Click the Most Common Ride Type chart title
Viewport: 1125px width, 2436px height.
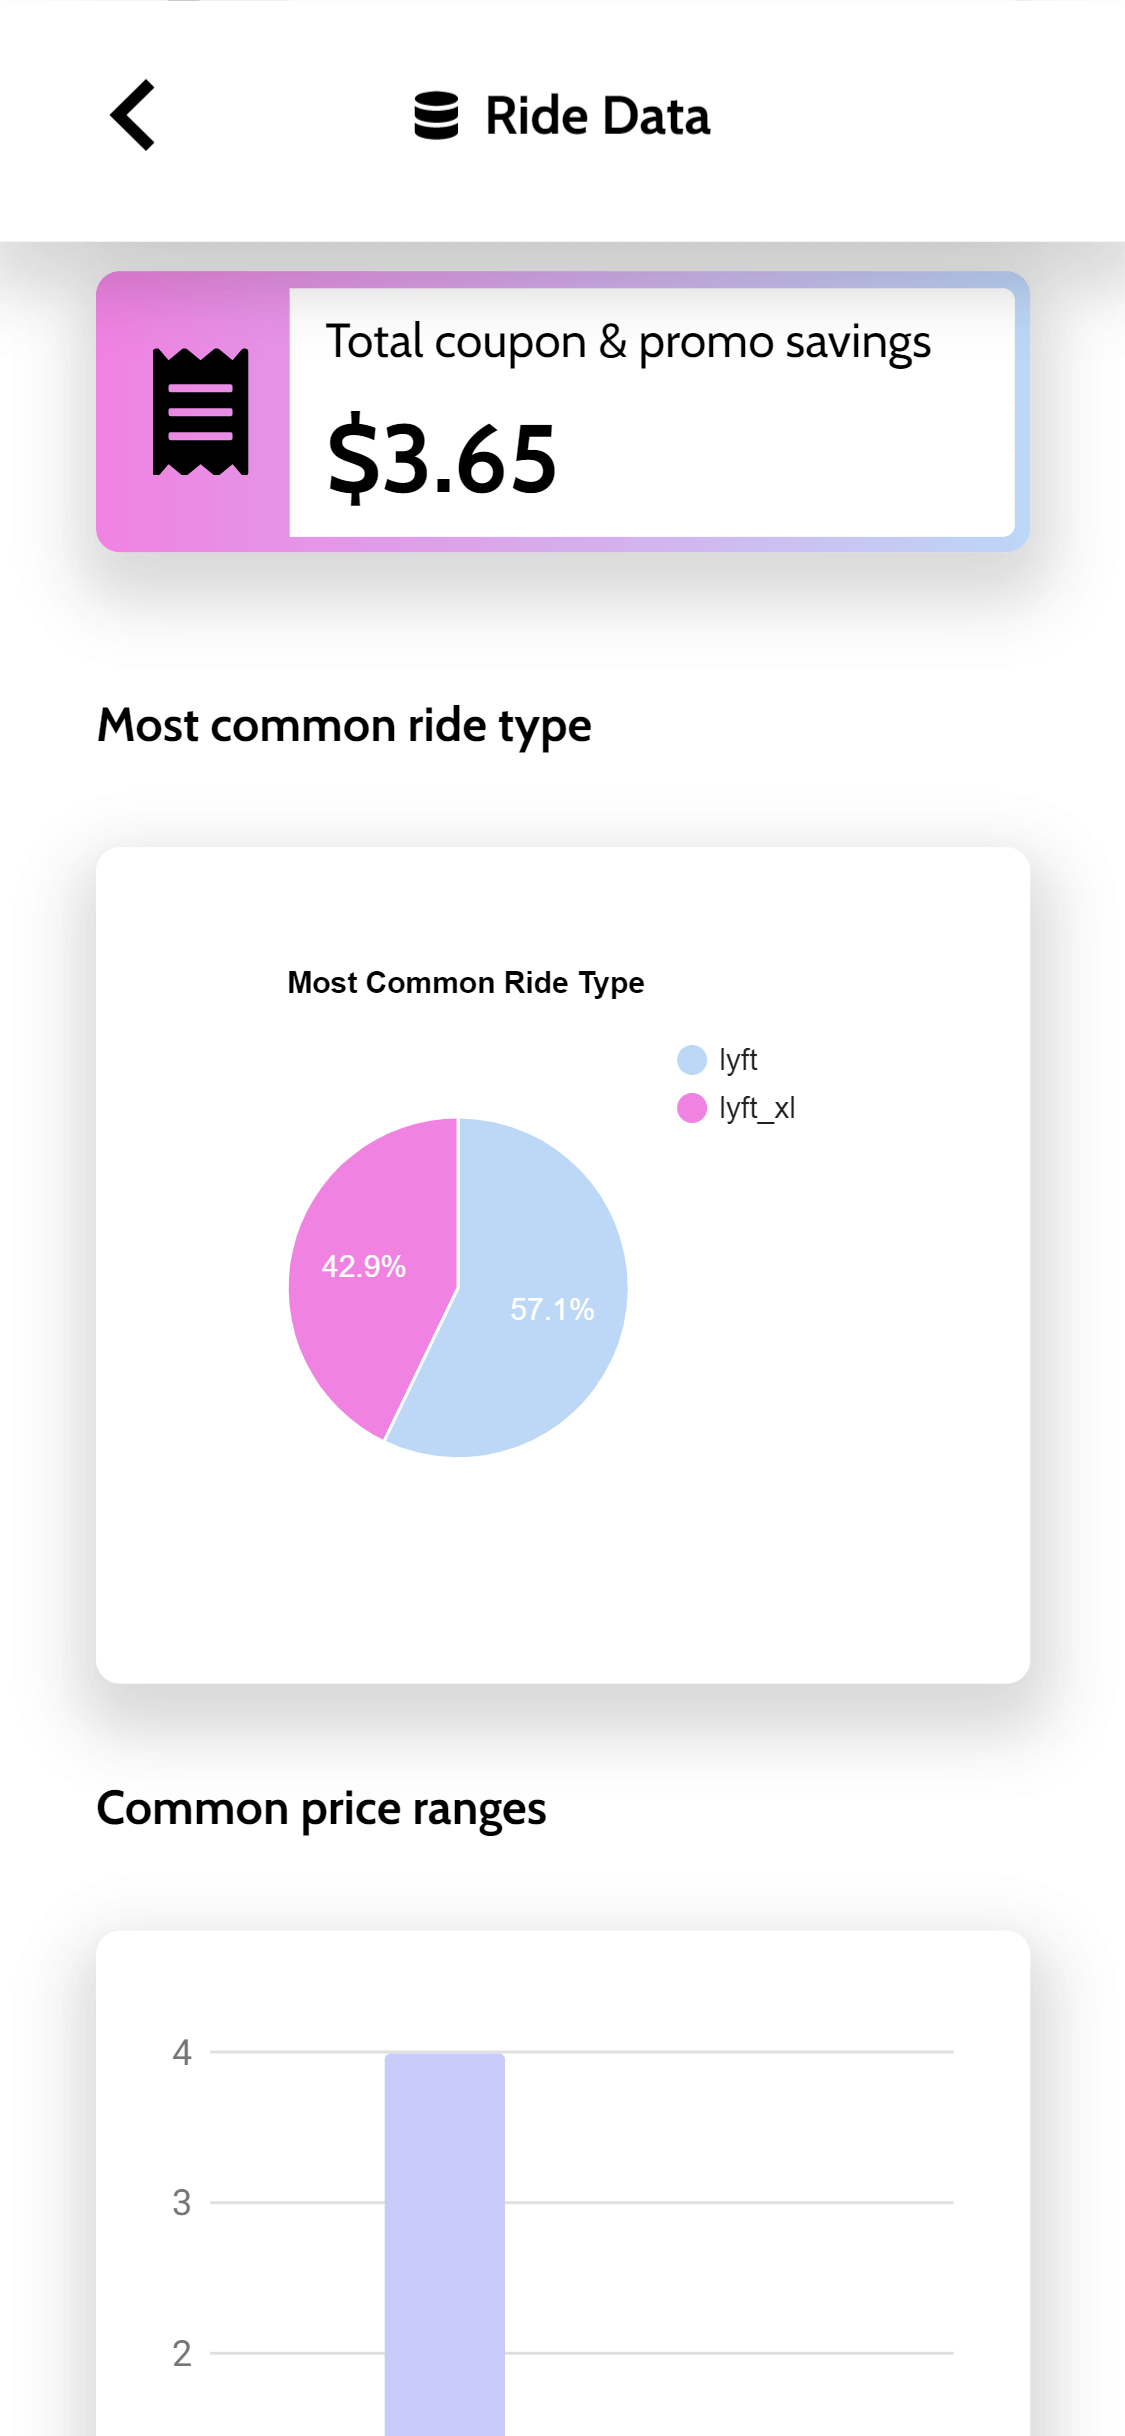pos(465,983)
